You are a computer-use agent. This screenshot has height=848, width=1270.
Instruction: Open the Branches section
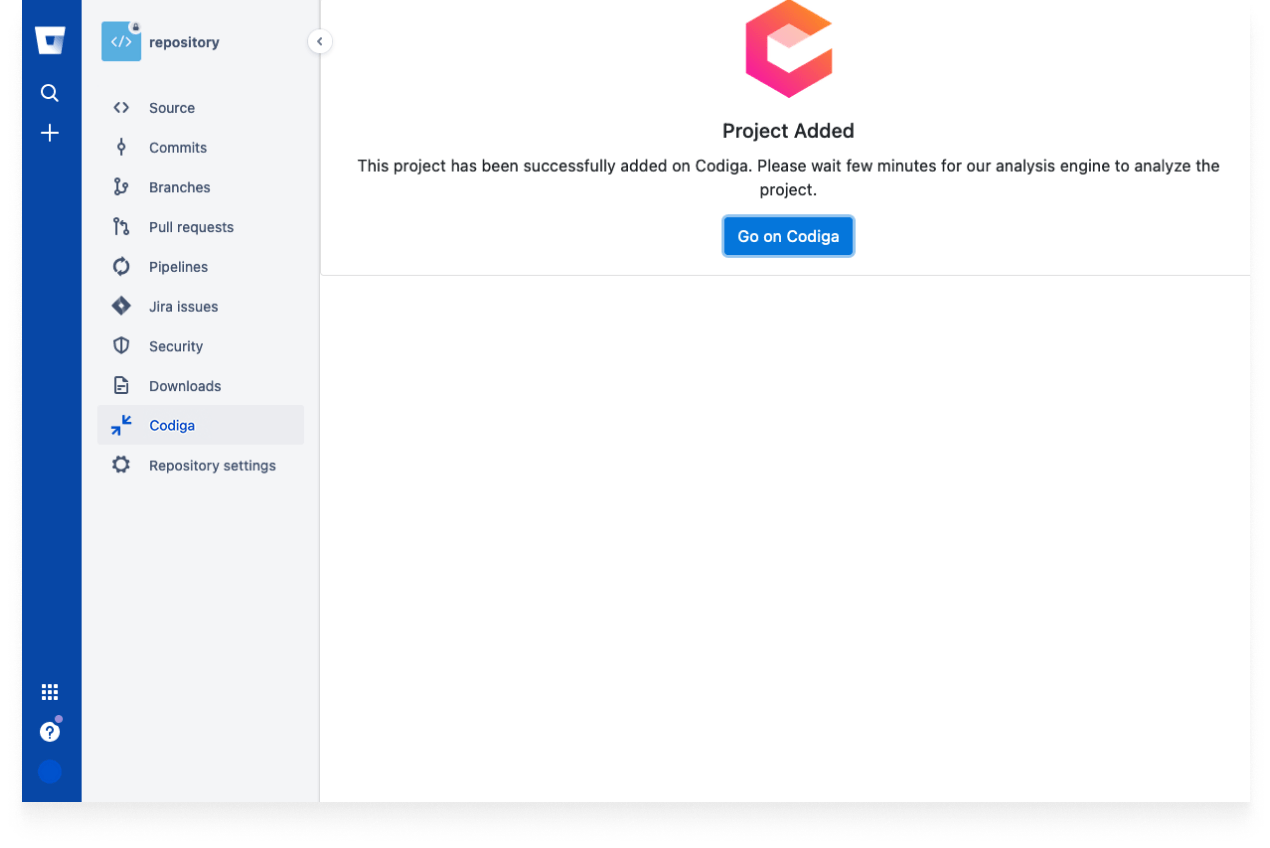(180, 187)
